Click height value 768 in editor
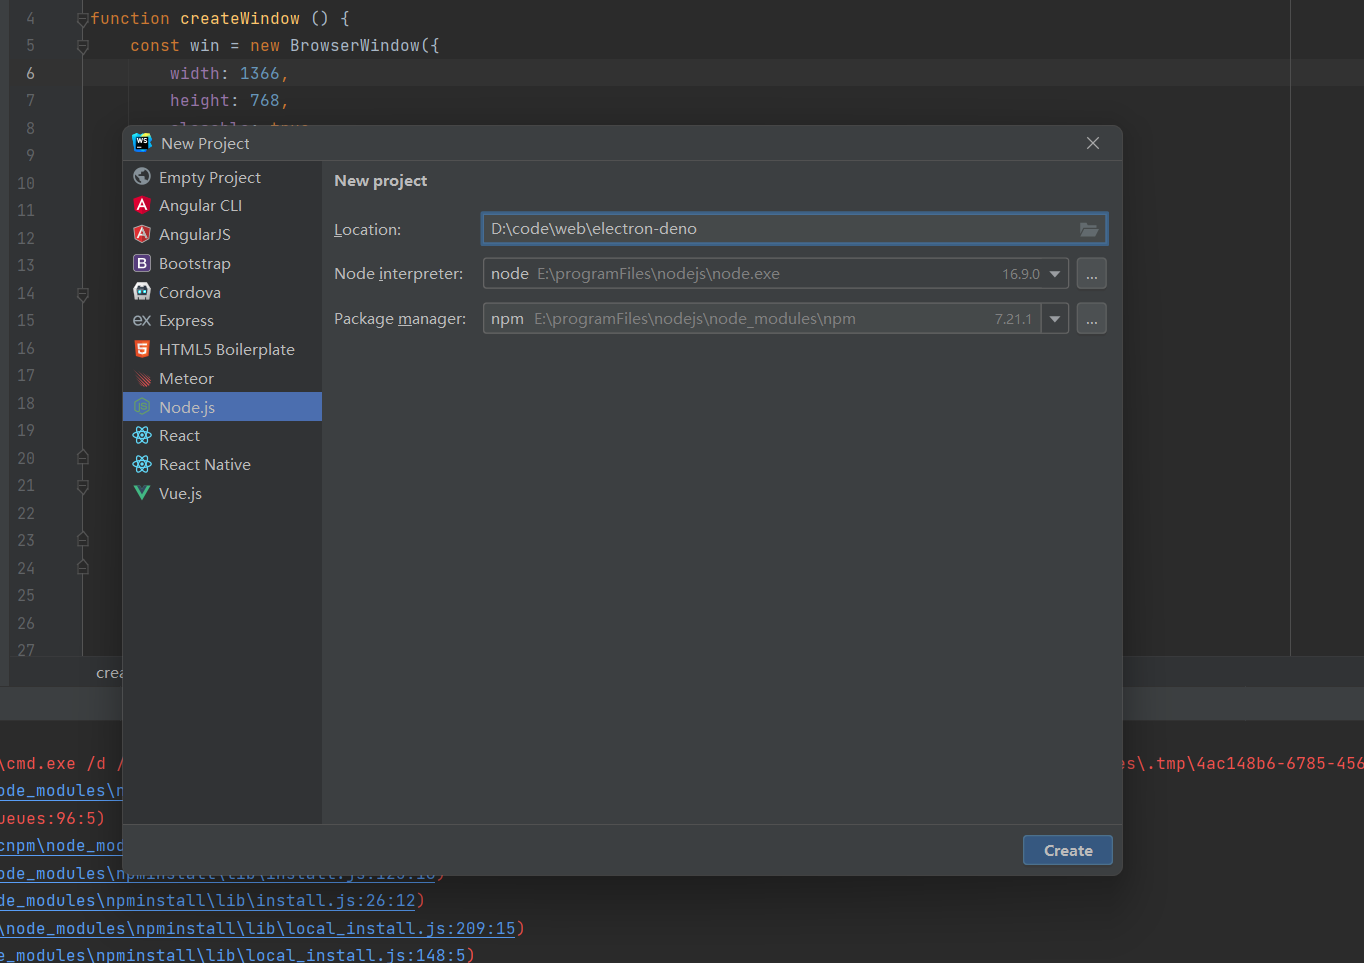This screenshot has width=1364, height=963. click(265, 100)
